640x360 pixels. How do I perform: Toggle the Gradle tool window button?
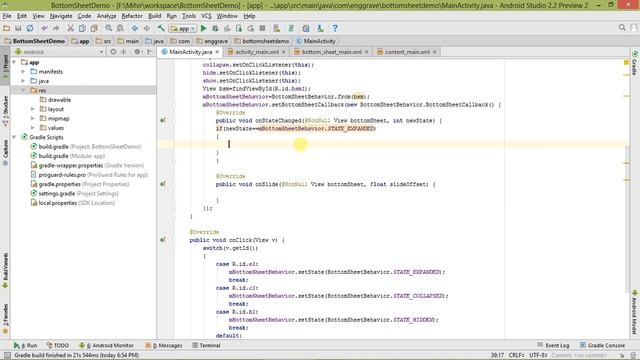point(635,63)
